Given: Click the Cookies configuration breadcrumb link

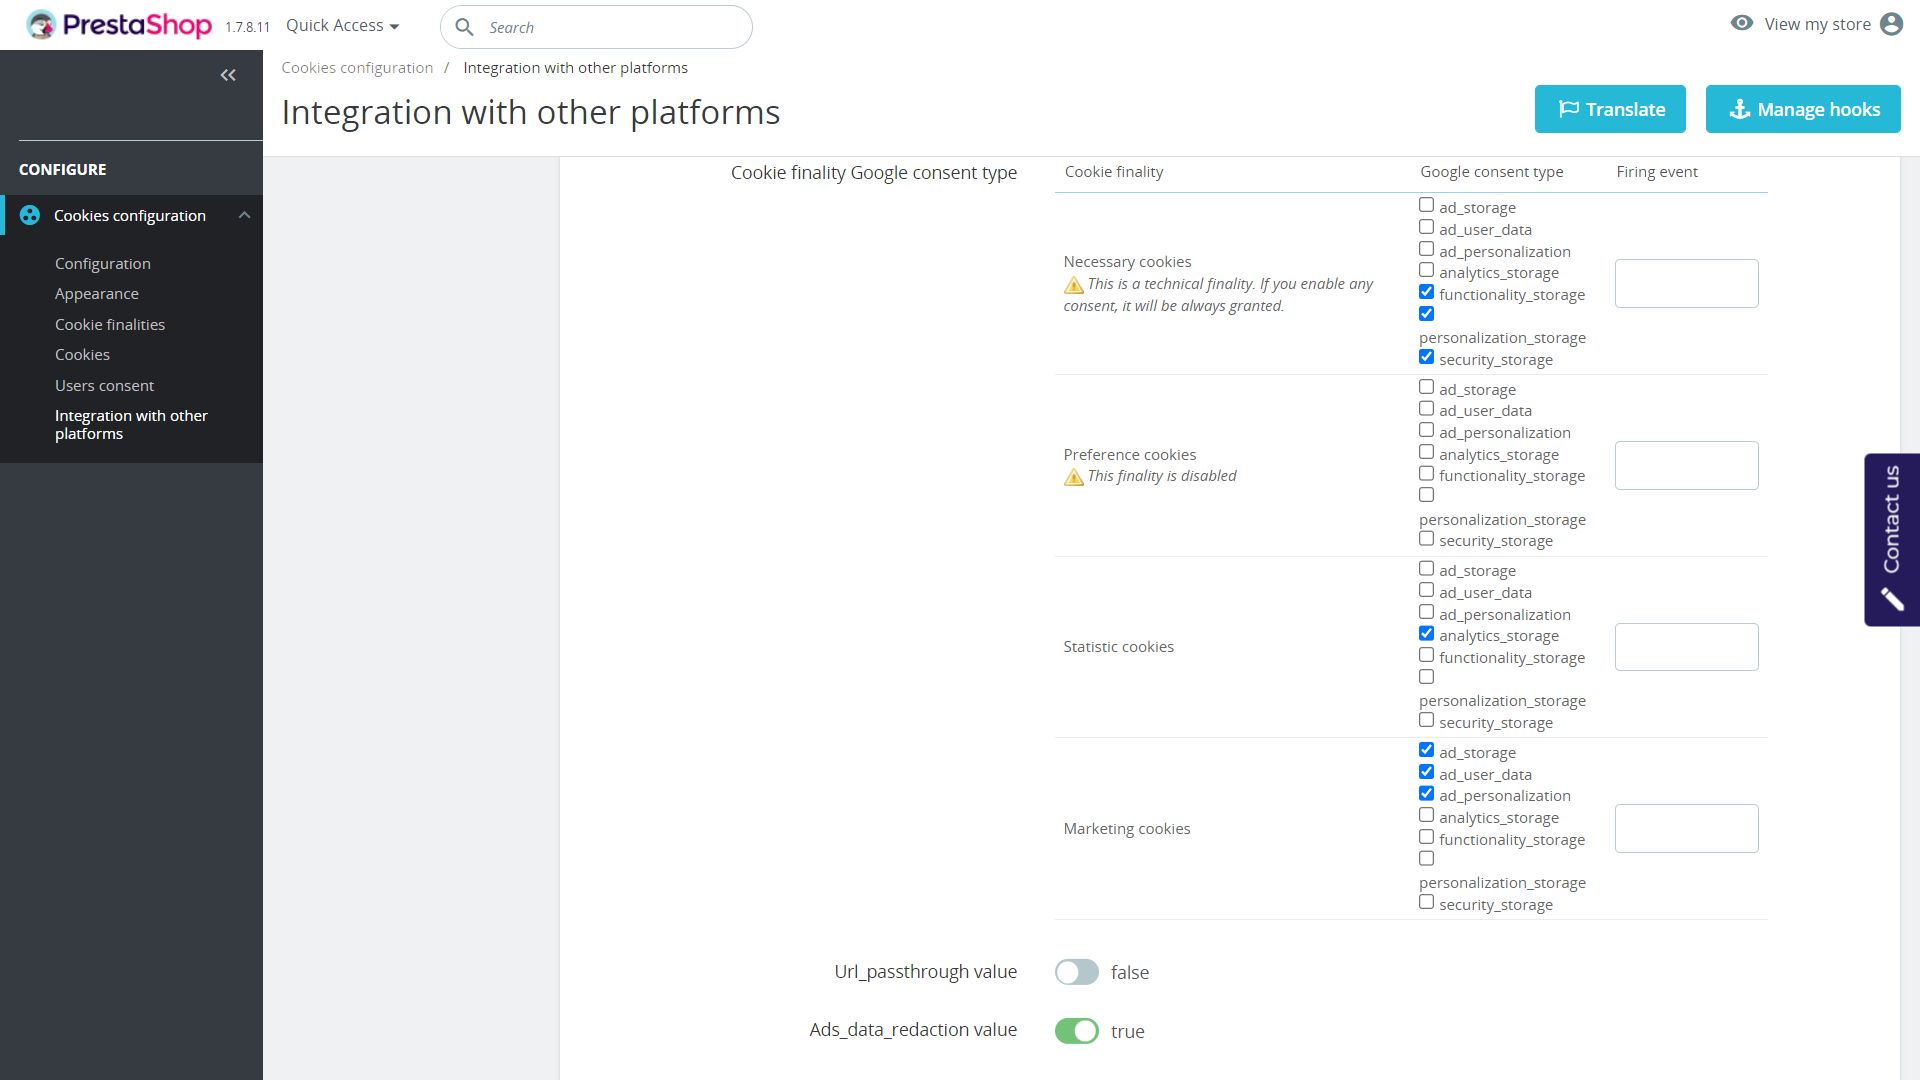Looking at the screenshot, I should 357,68.
